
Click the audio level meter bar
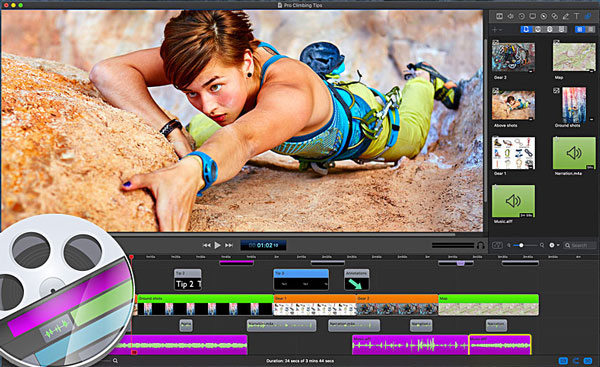453,245
